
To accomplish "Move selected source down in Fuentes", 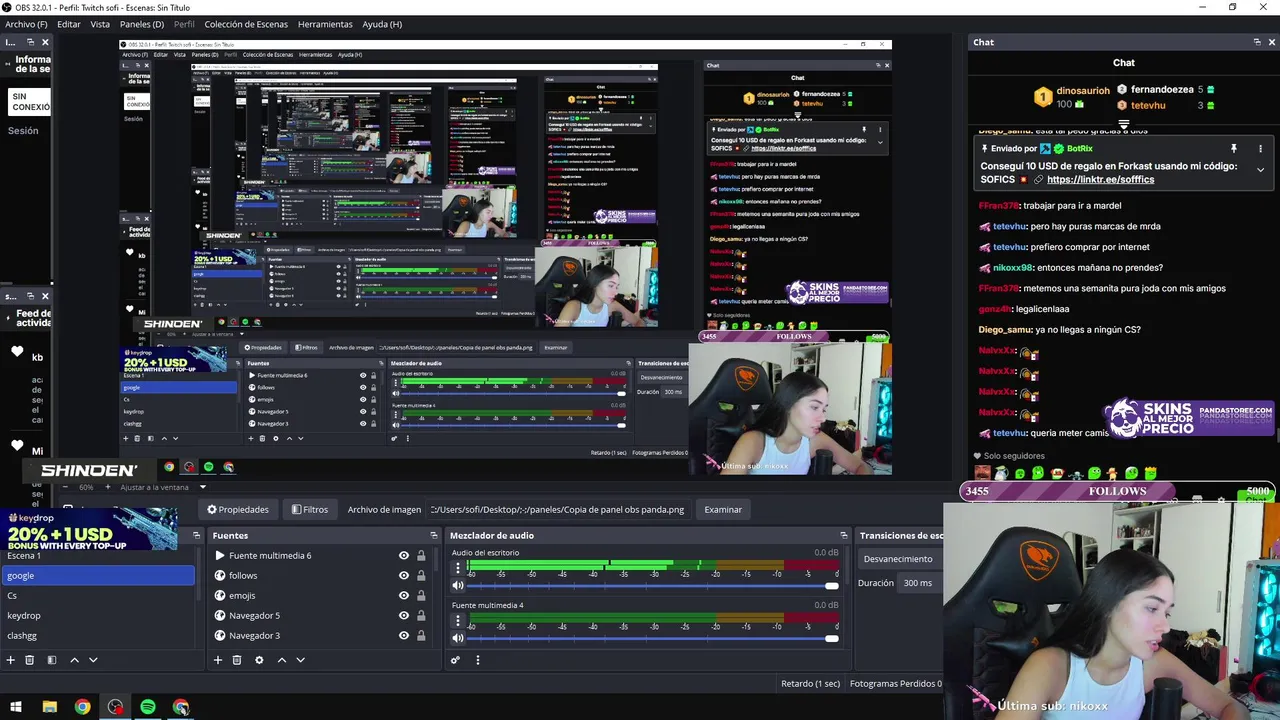I will 300,660.
